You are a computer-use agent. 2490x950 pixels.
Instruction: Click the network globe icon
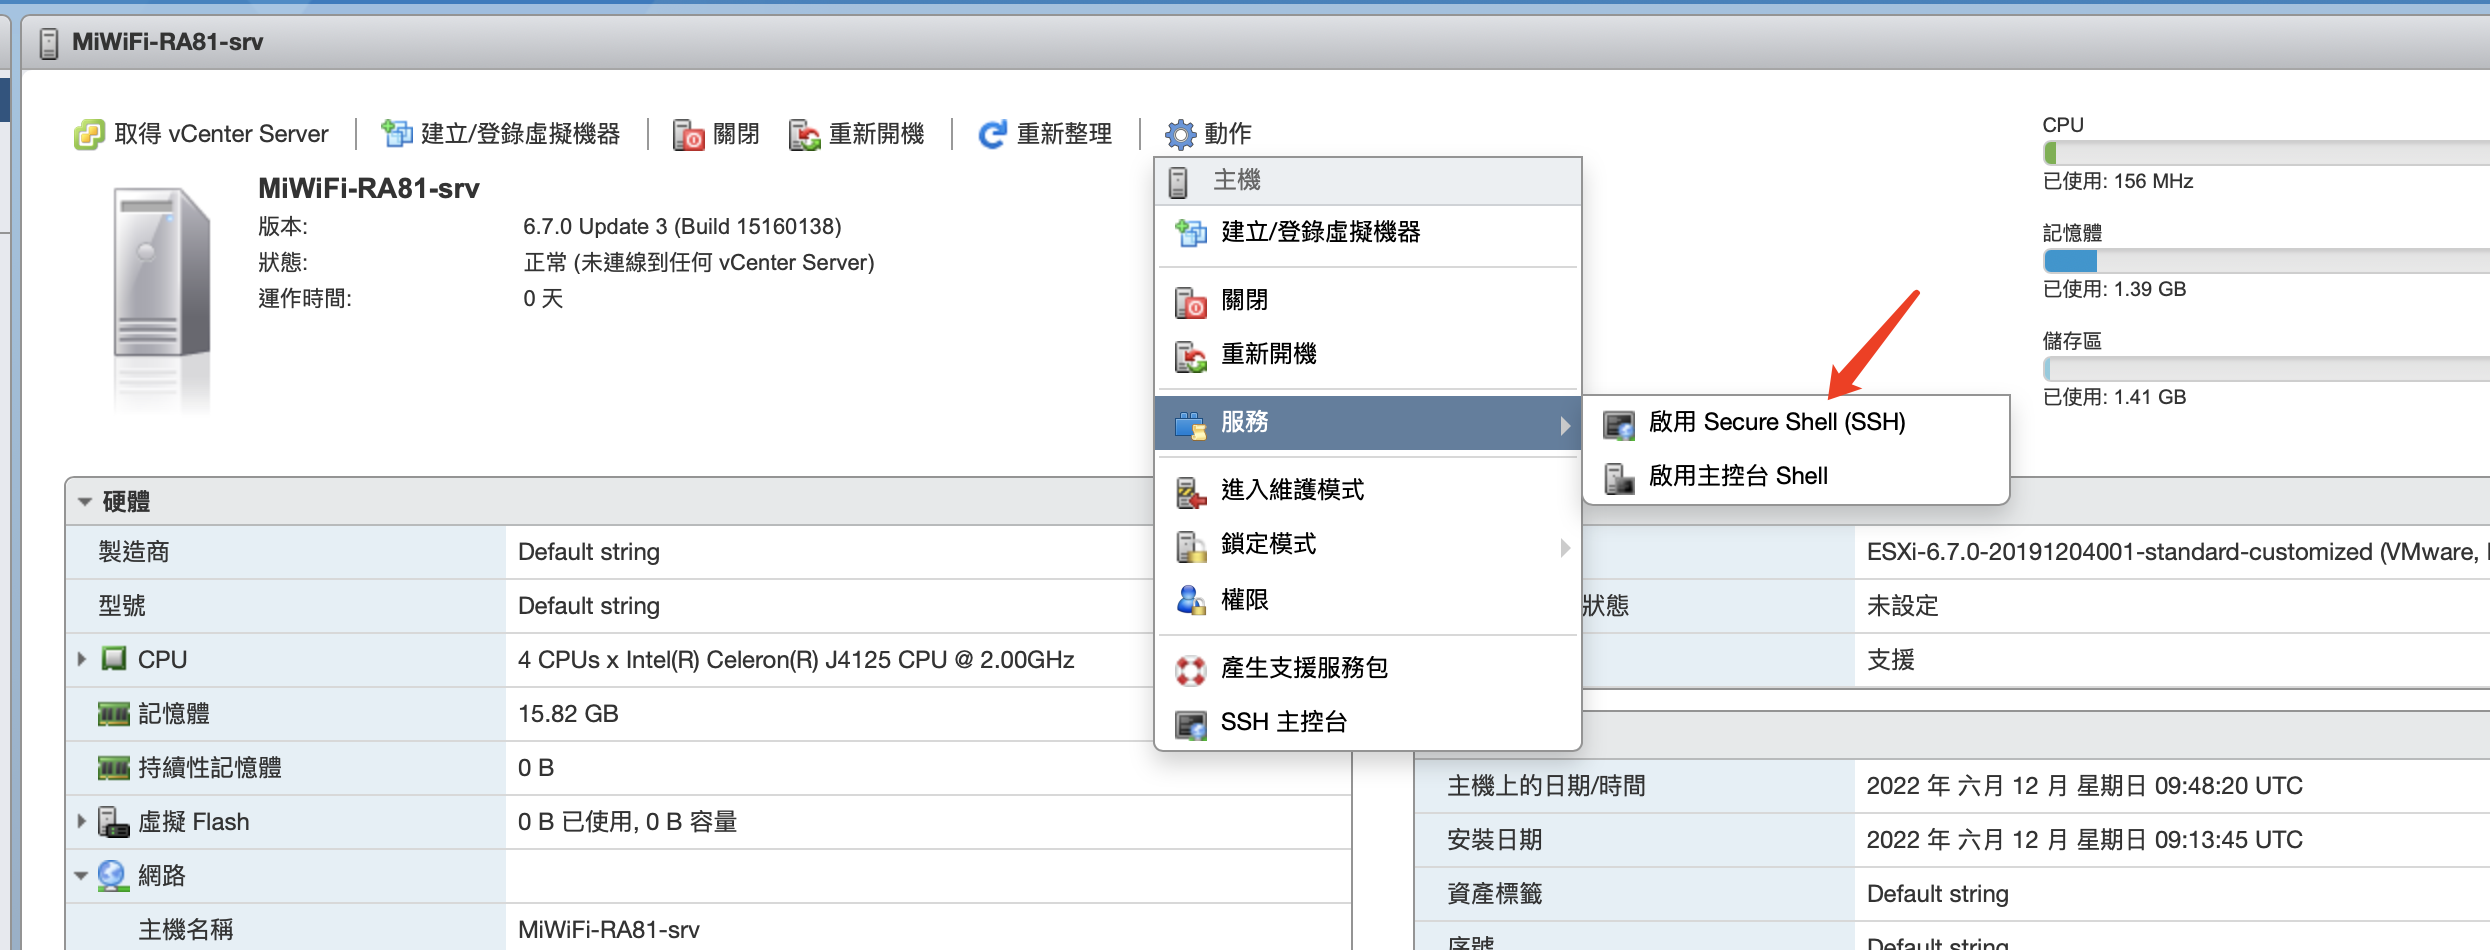114,876
